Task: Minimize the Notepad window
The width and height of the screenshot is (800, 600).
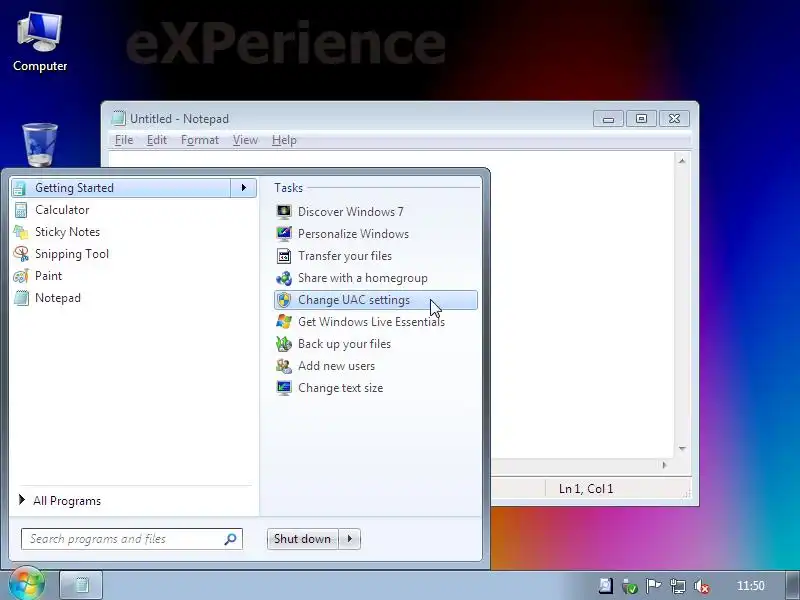Action: [608, 119]
